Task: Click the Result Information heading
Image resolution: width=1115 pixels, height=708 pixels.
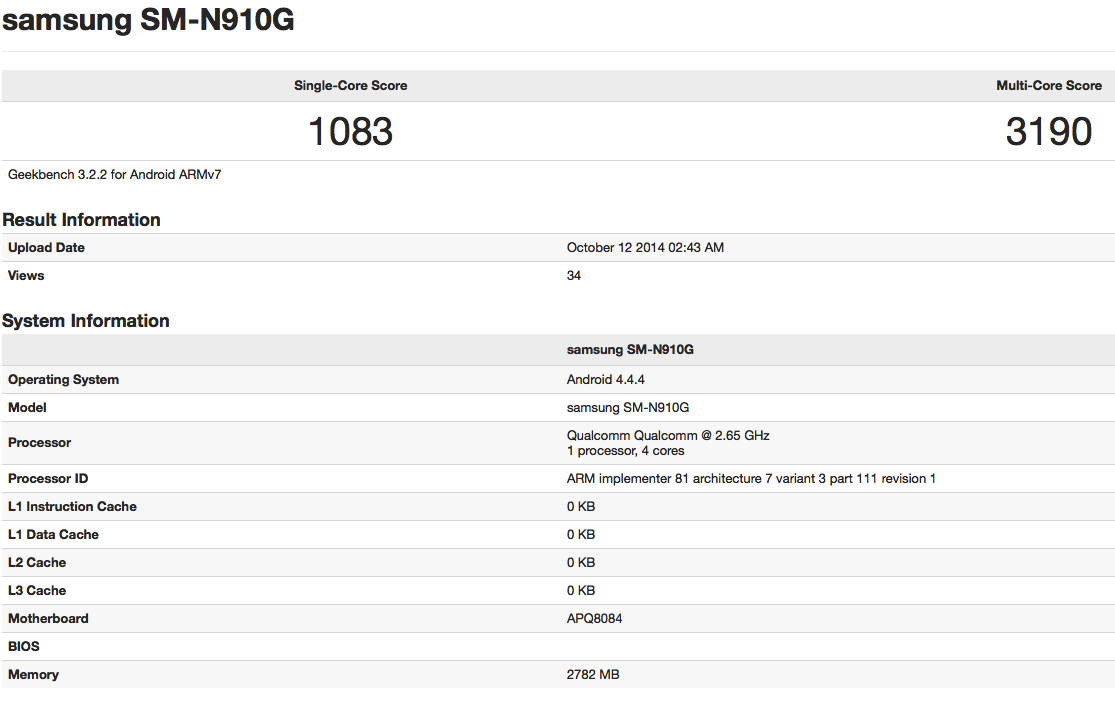Action: pos(81,220)
